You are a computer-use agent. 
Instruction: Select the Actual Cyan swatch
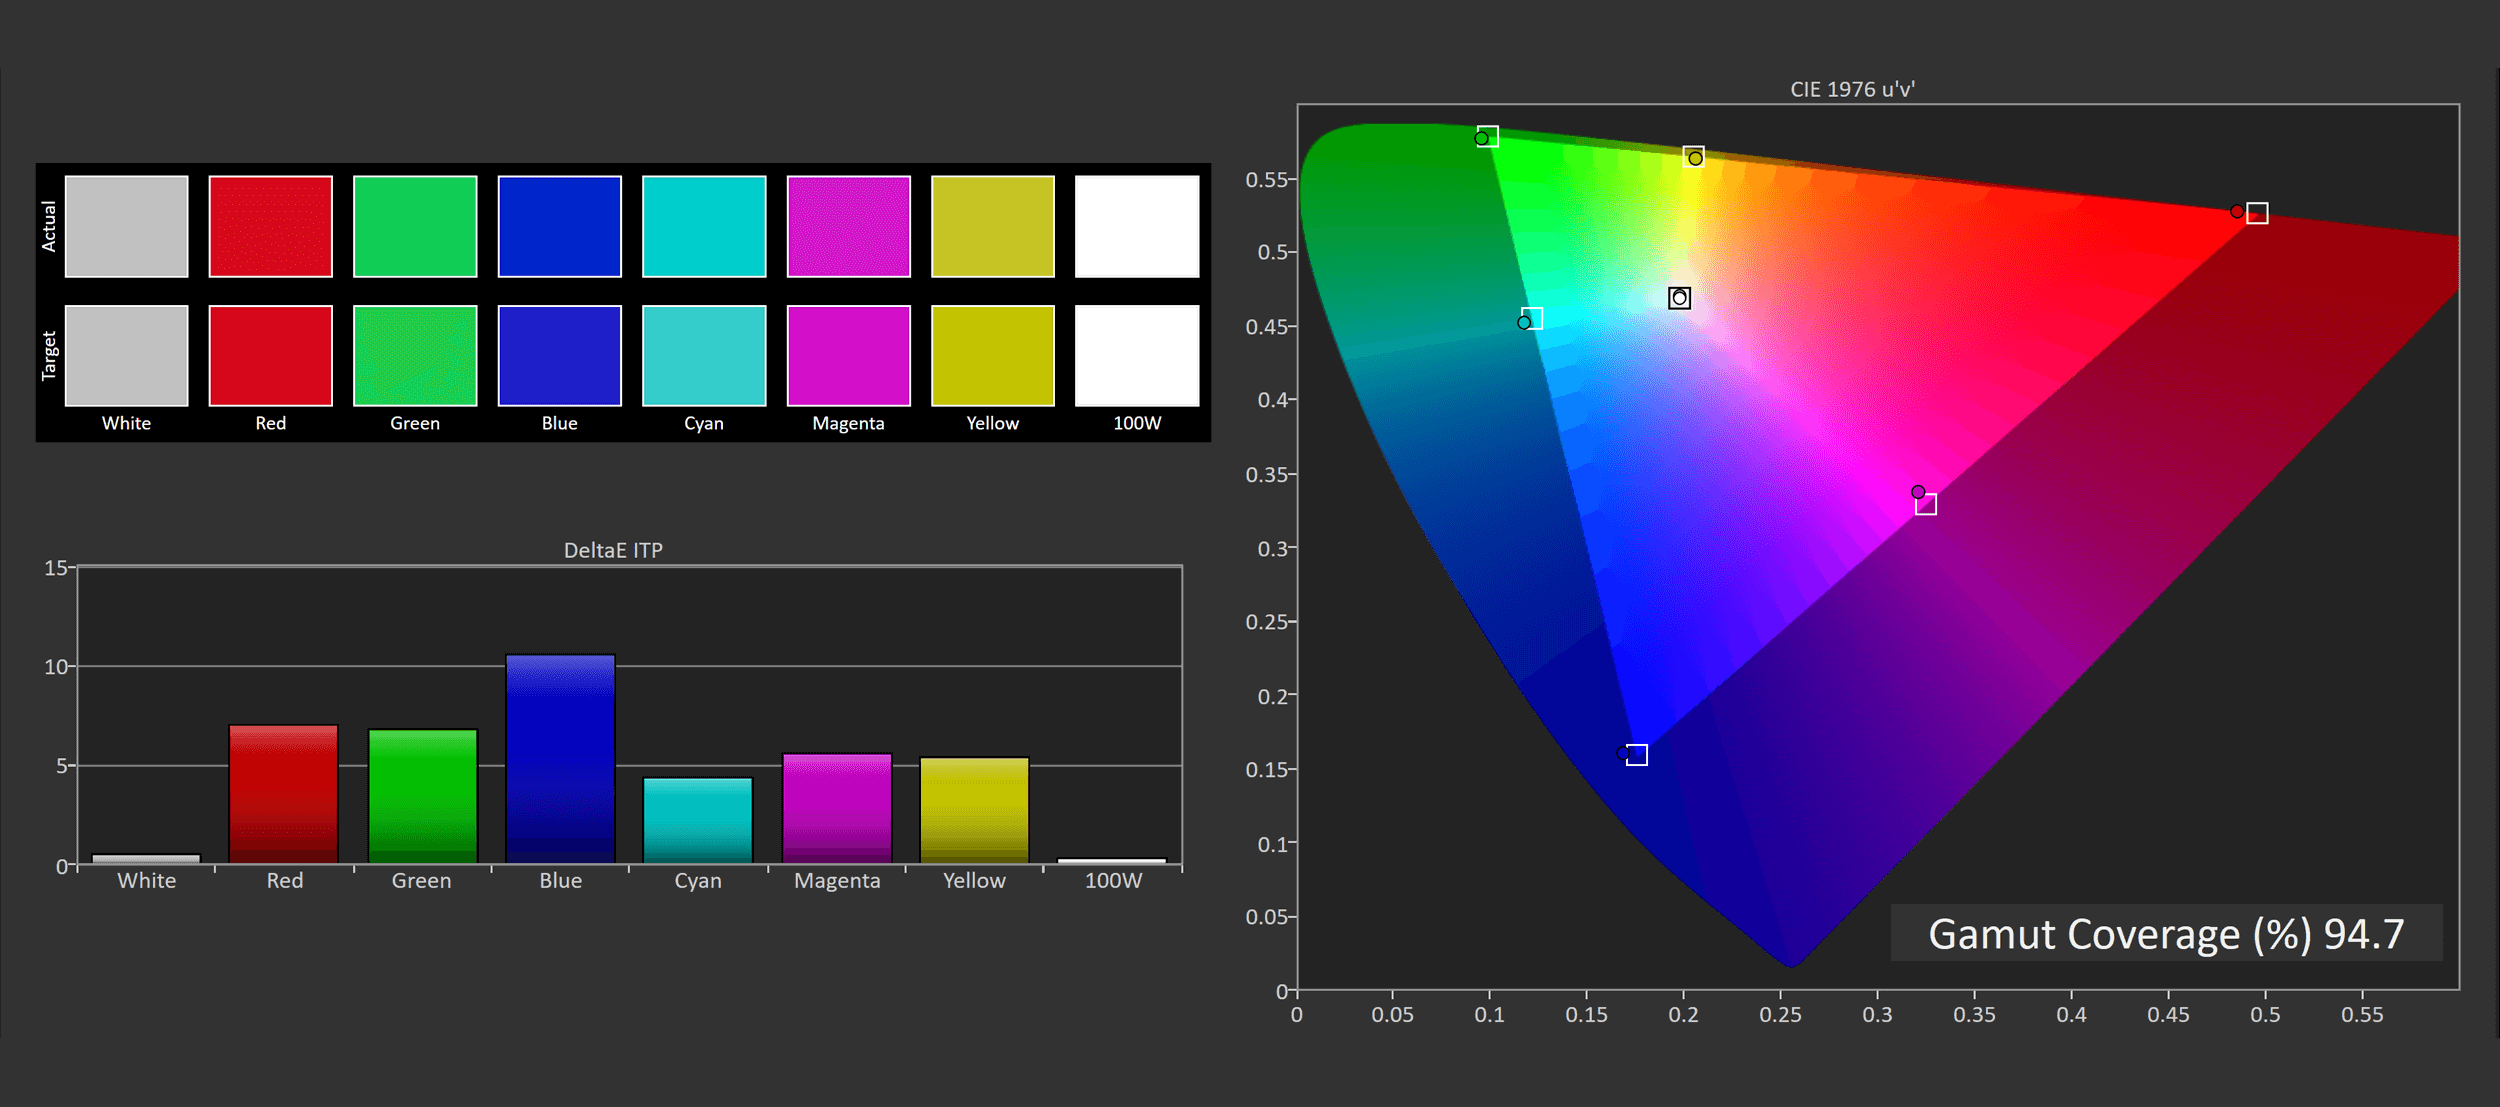tap(704, 226)
